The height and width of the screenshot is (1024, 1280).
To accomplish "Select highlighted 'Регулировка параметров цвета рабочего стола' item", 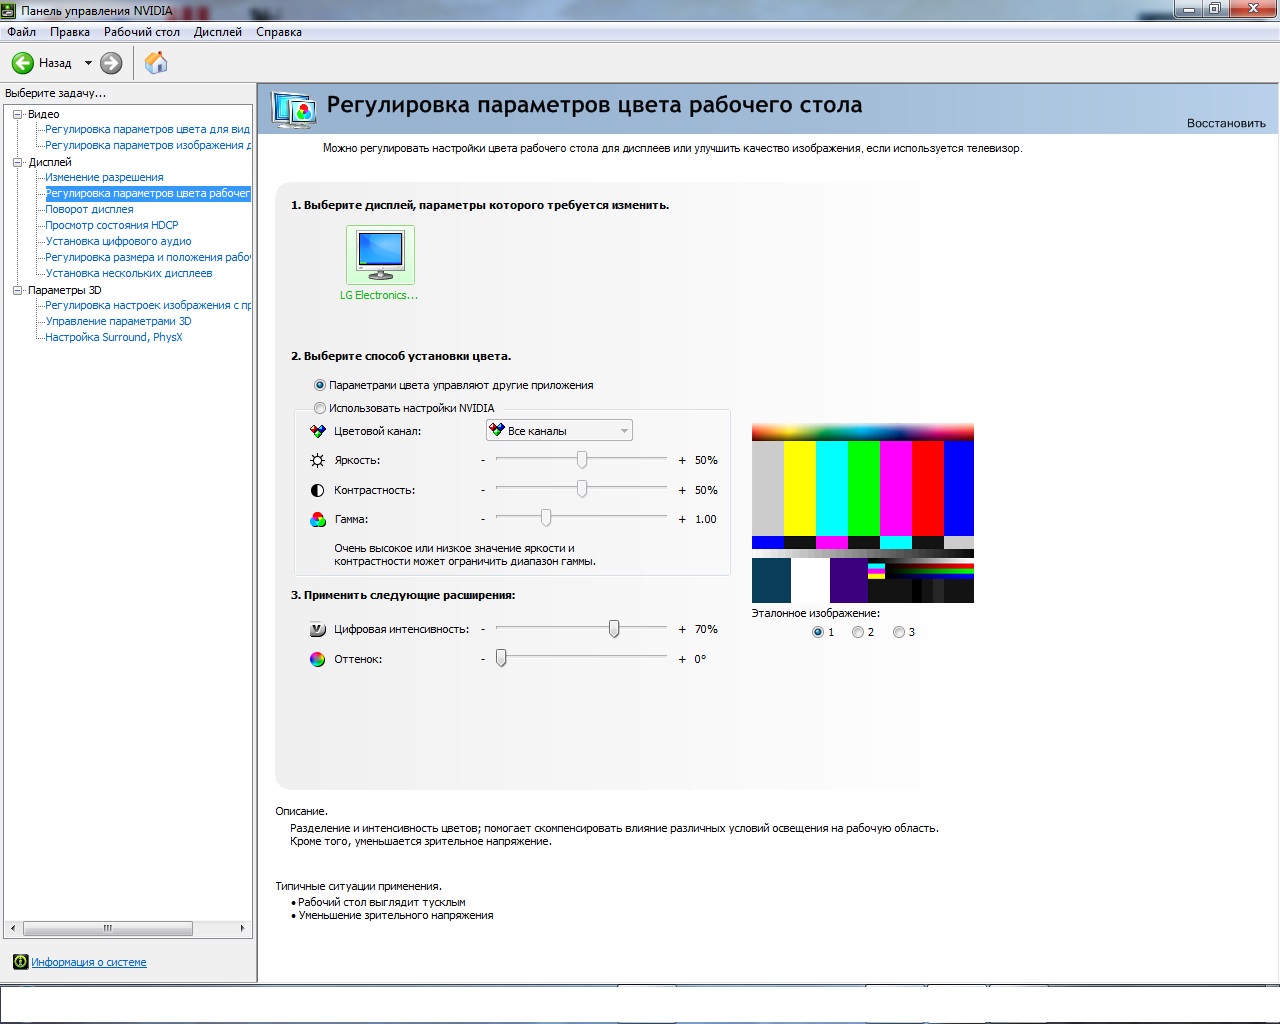I will [148, 193].
